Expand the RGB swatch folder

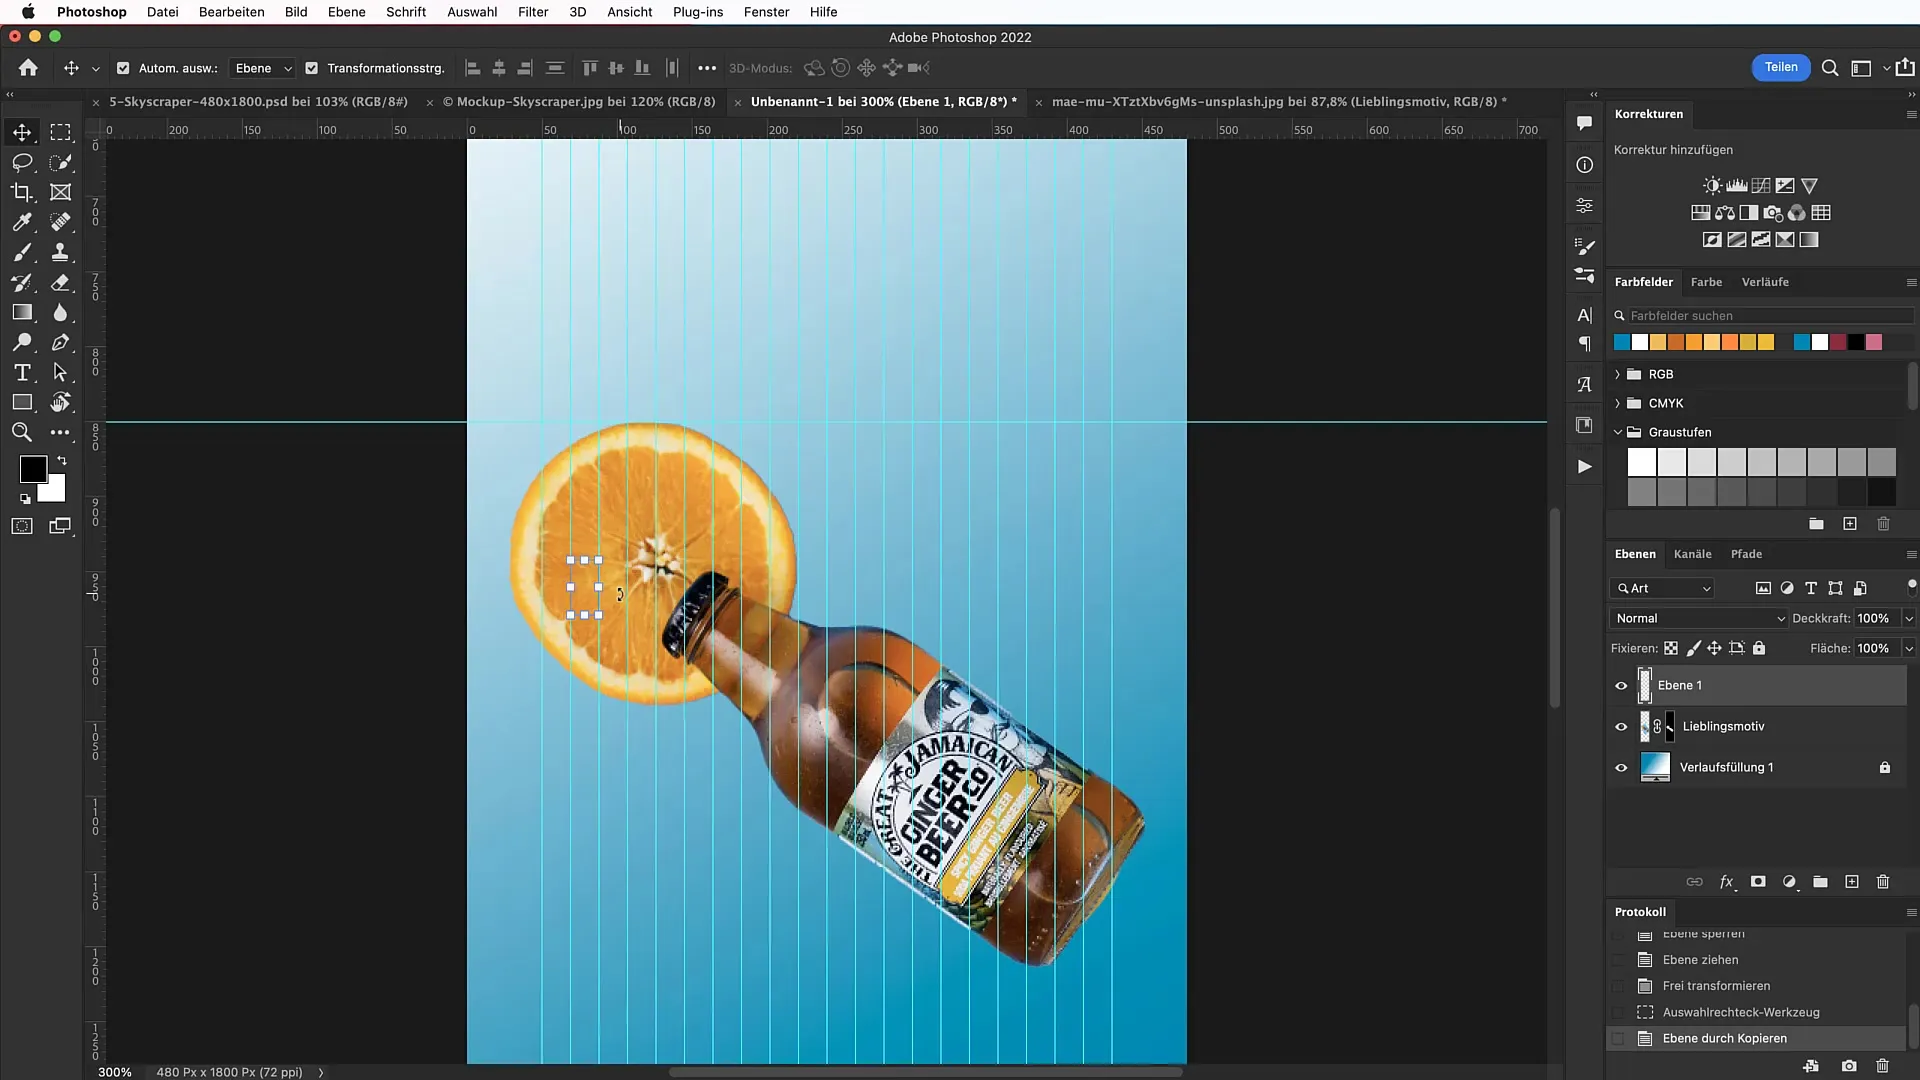coord(1617,374)
